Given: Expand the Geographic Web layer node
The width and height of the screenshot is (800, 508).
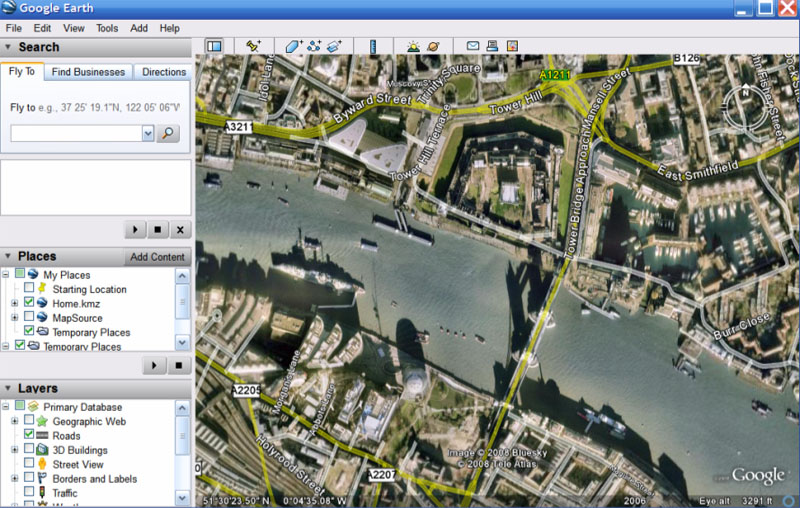Looking at the screenshot, I should click(x=15, y=421).
